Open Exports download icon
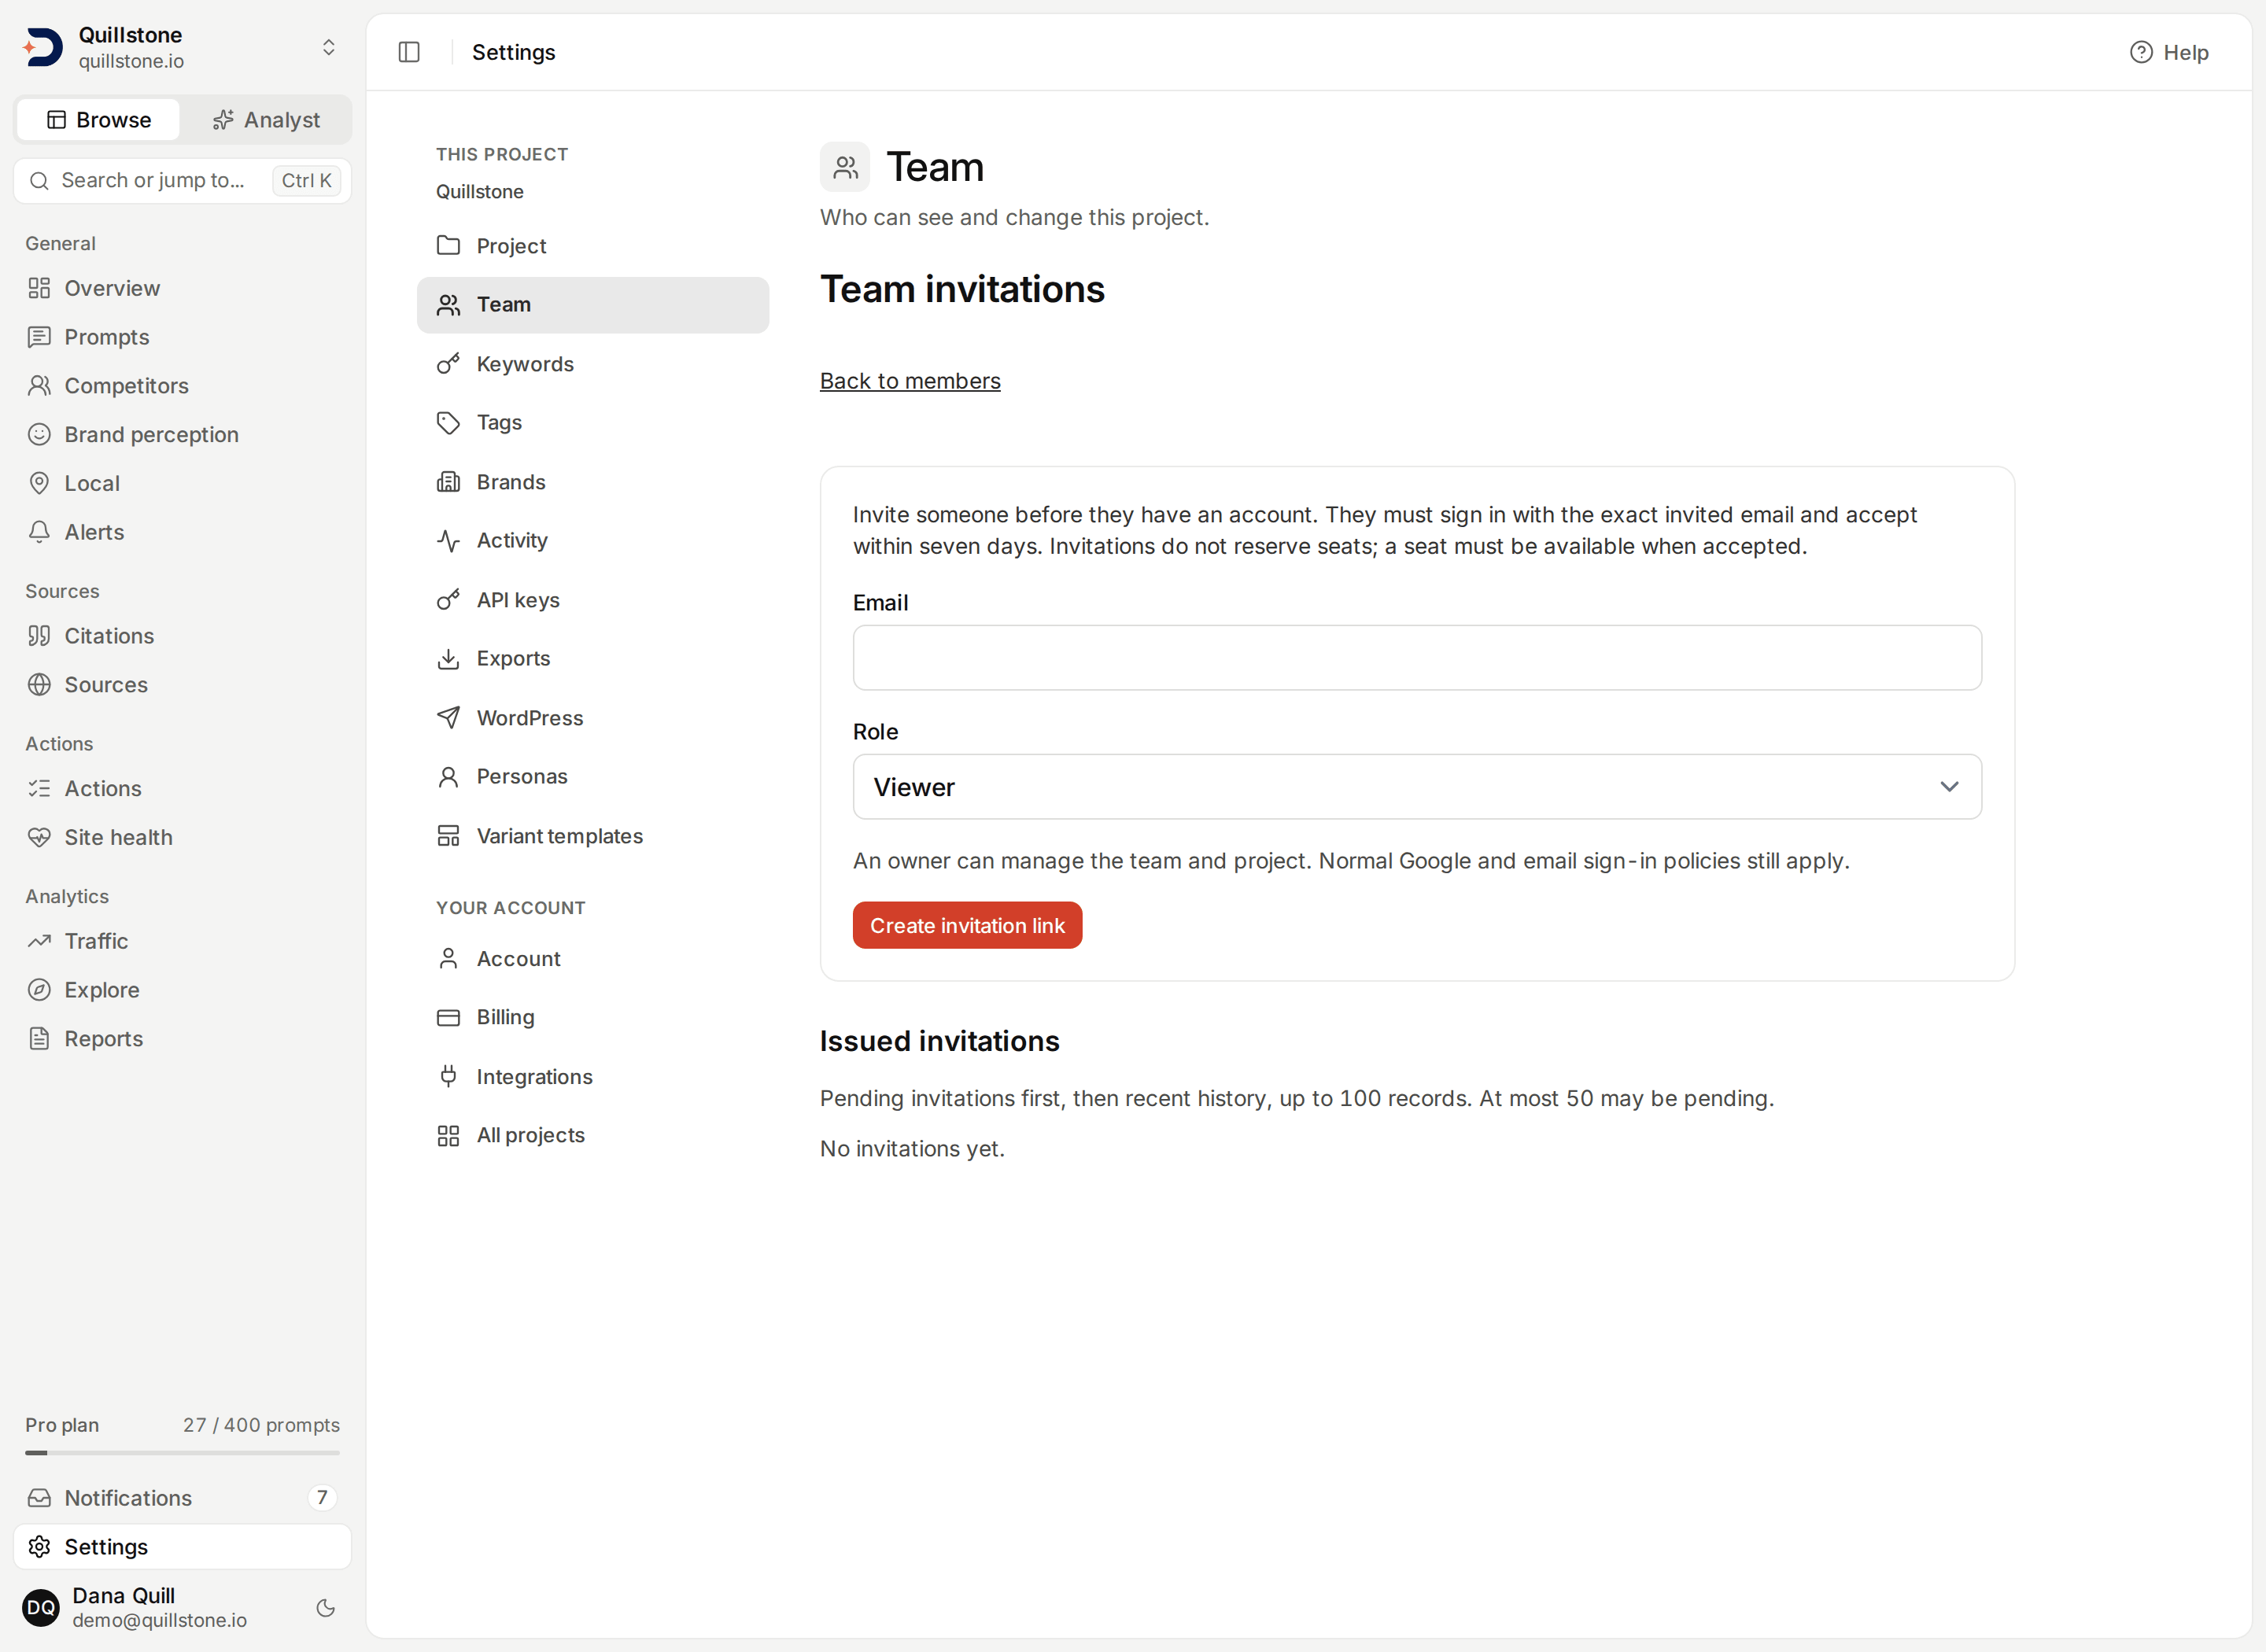 tap(448, 658)
